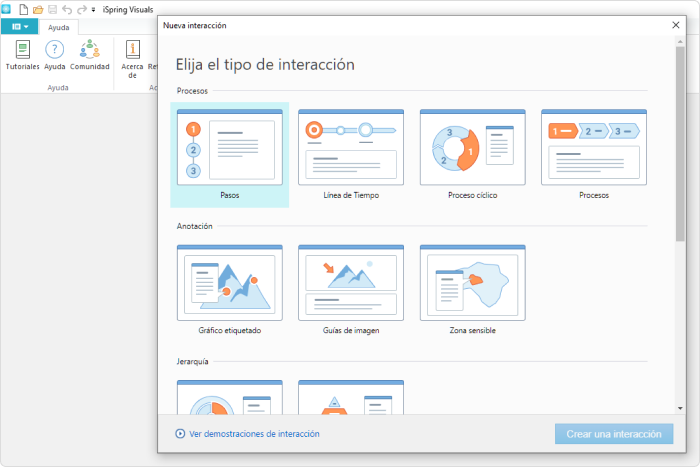Click the Jerarquía section heading

pyautogui.click(x=192, y=361)
